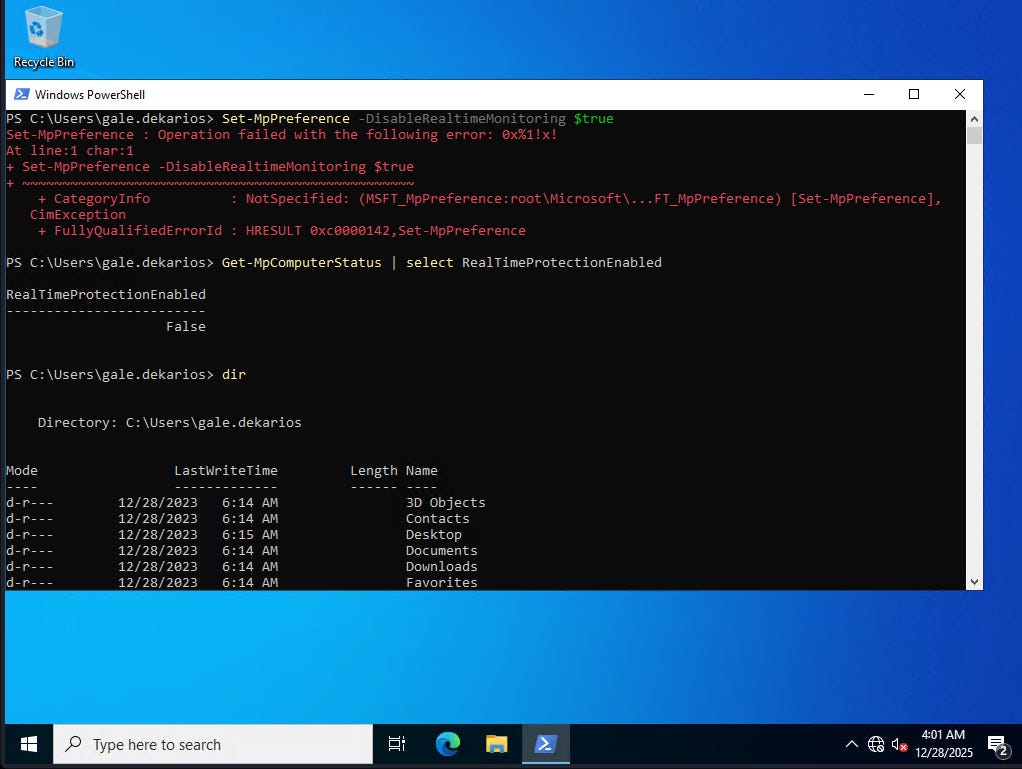
Task: Click the PowerShell icon in the title bar
Action: pyautogui.click(x=20, y=94)
